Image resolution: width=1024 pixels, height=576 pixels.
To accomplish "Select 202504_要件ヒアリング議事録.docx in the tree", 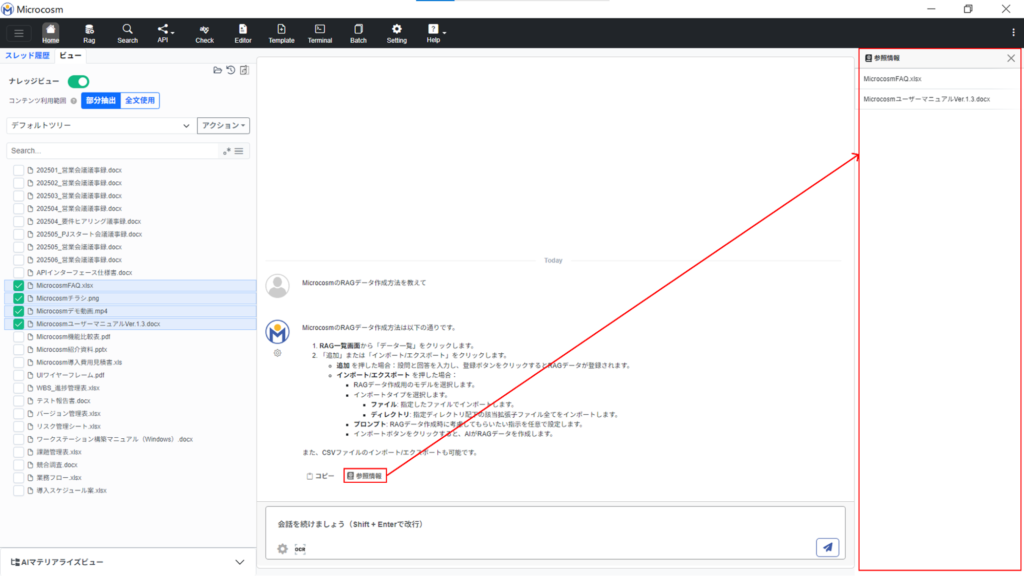I will tap(88, 221).
